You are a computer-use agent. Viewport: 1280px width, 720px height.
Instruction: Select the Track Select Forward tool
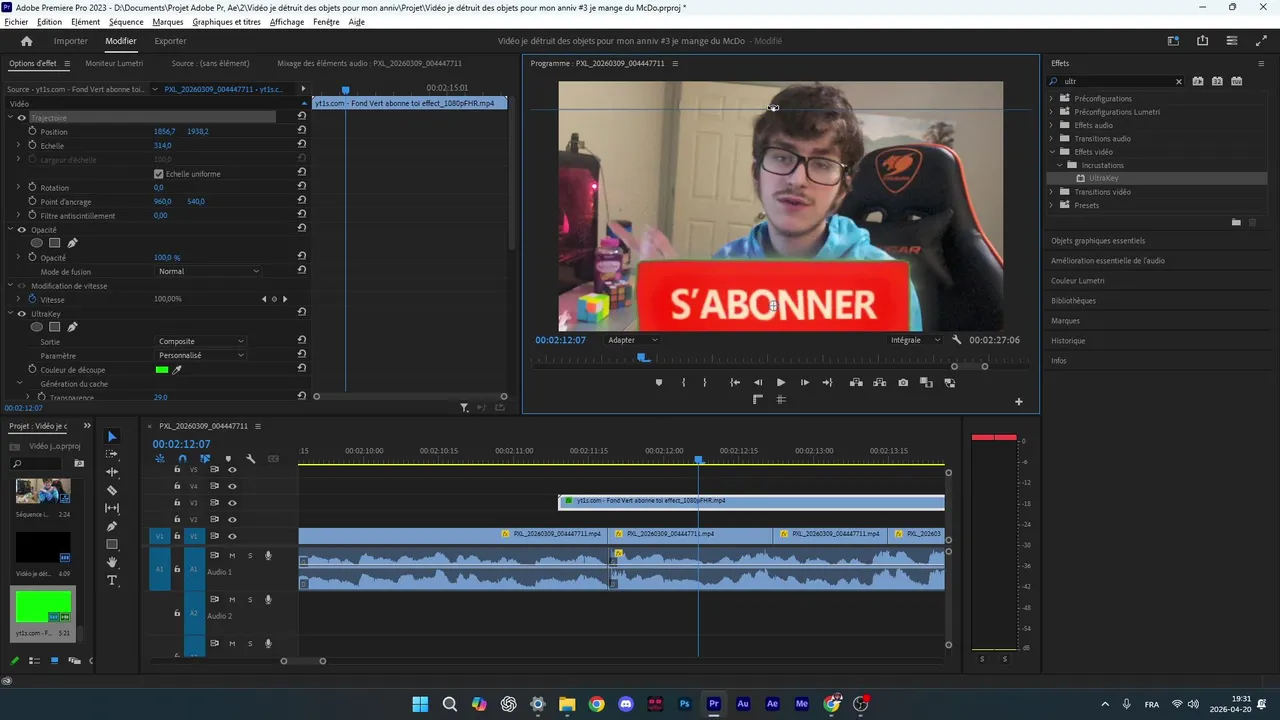click(112, 454)
